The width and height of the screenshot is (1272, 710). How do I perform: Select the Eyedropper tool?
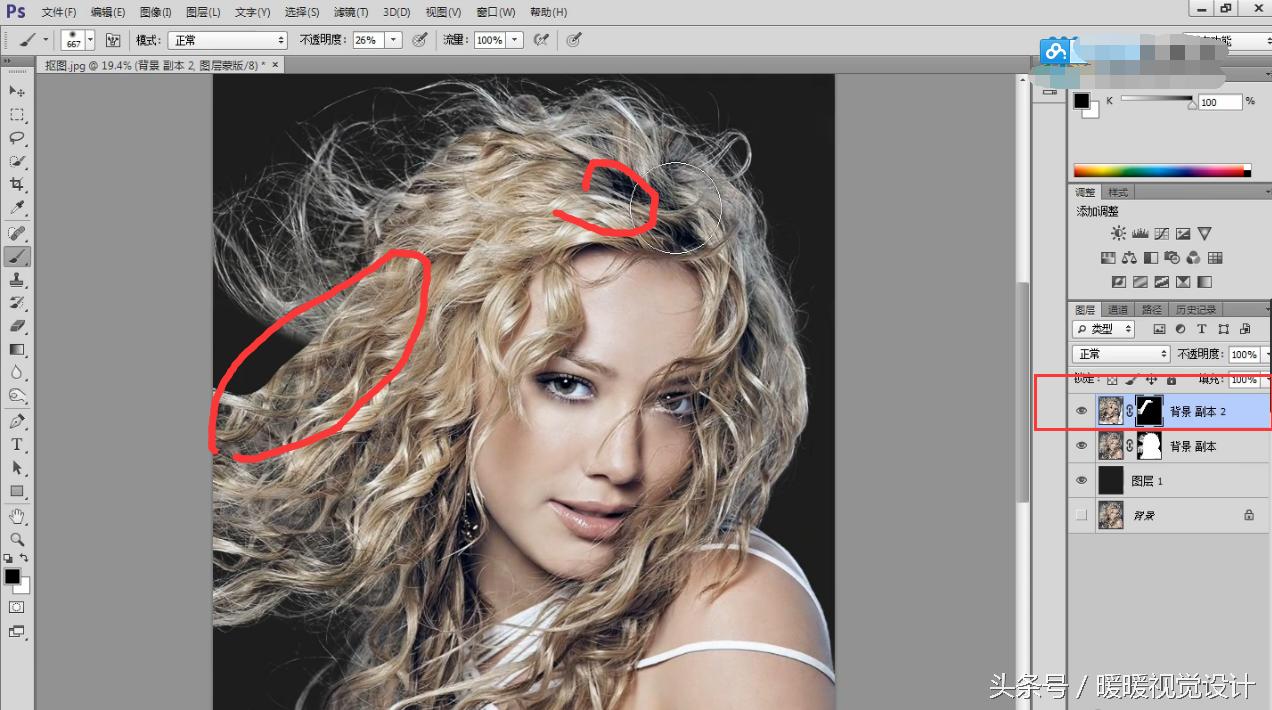tap(17, 207)
